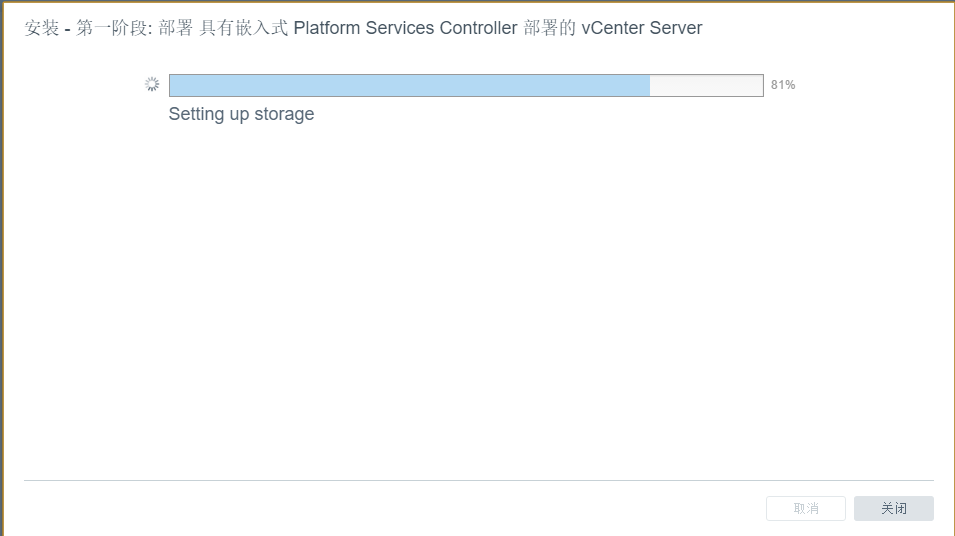Click the 安装 text in dialog title
The height and width of the screenshot is (536, 955).
click(x=42, y=28)
